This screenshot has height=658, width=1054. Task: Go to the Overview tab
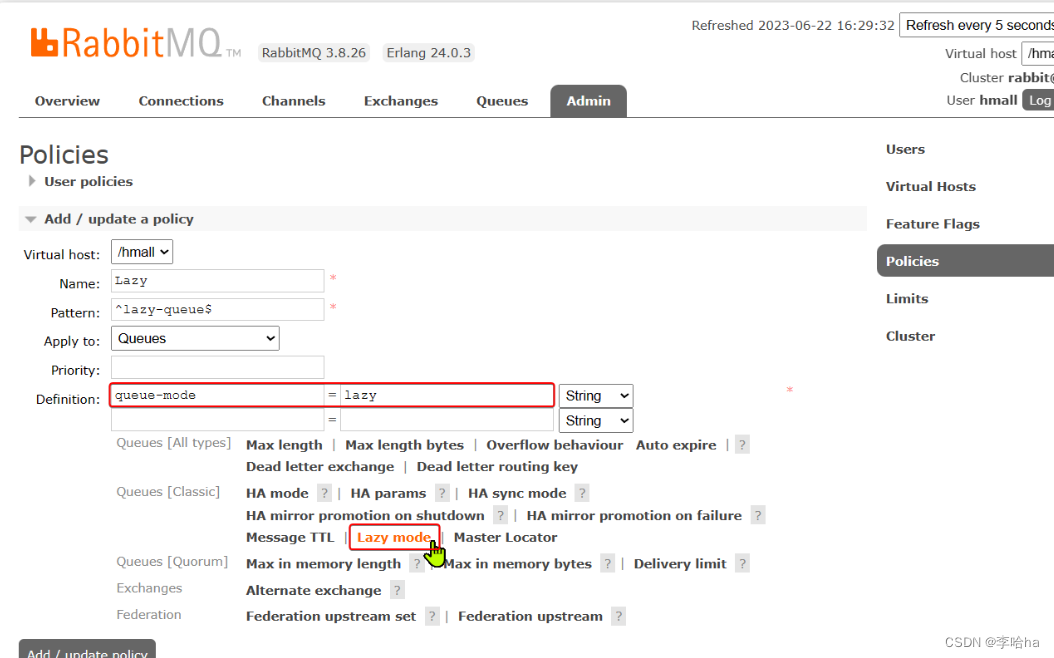[x=67, y=101]
